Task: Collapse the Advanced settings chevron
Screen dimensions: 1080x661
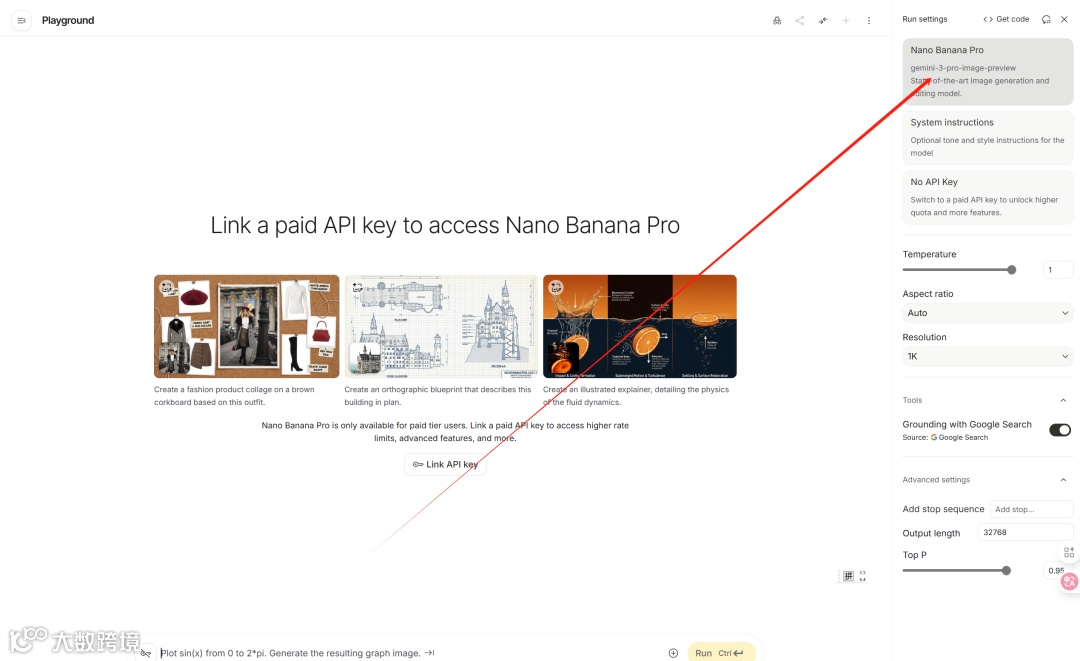Action: [1063, 480]
